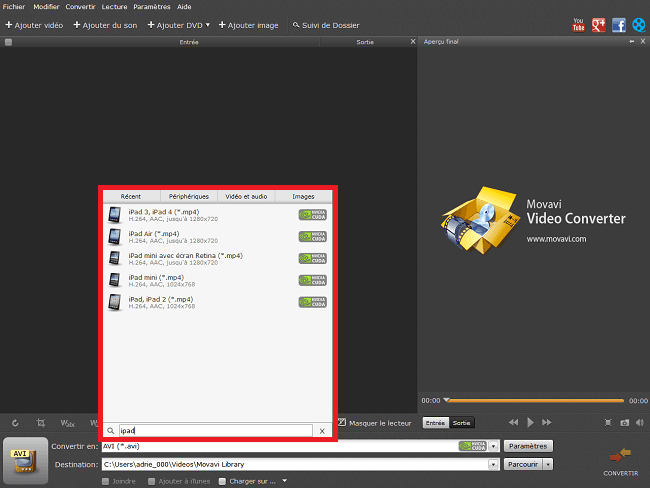
Task: Open the Paramètres menu
Action: click(x=152, y=7)
